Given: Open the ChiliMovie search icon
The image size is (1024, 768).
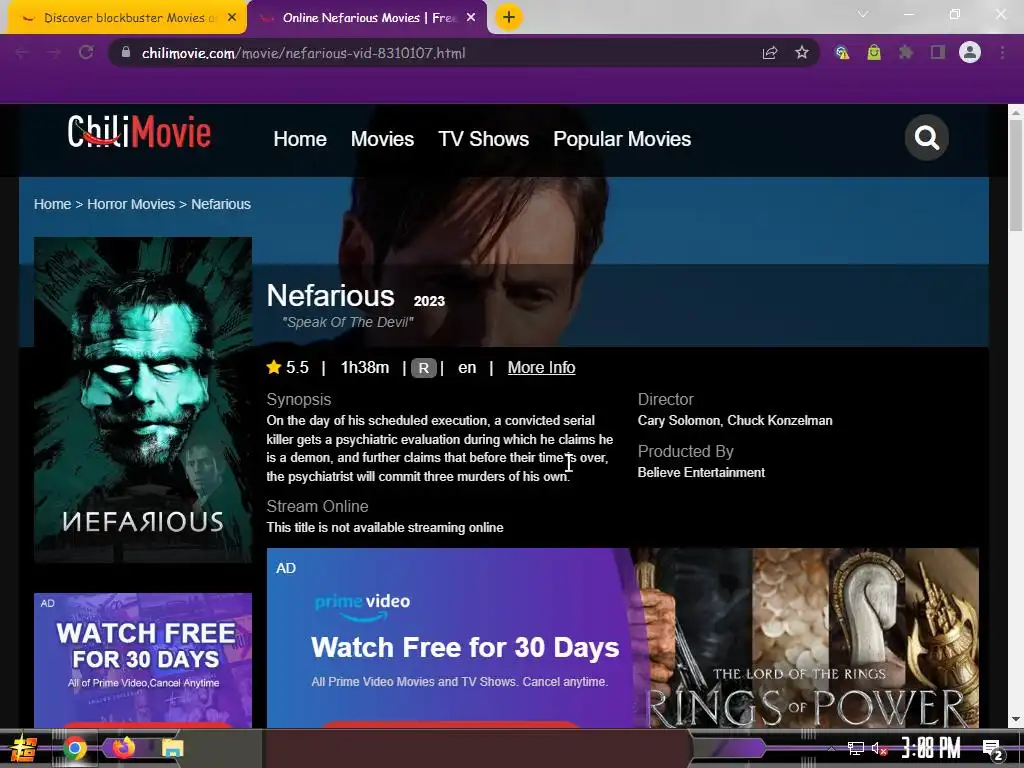Looking at the screenshot, I should (926, 138).
